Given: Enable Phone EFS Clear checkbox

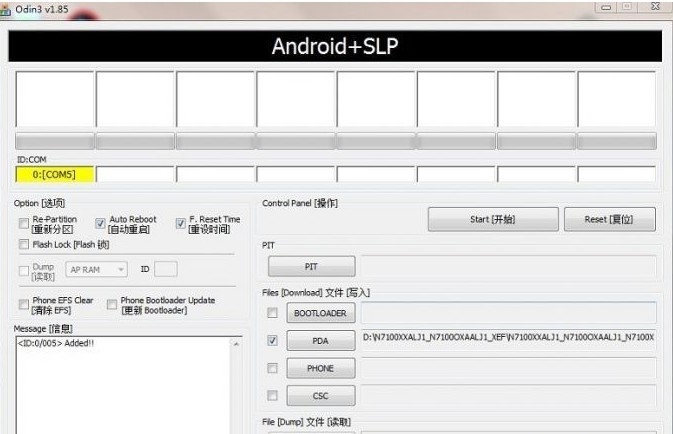Looking at the screenshot, I should (24, 305).
